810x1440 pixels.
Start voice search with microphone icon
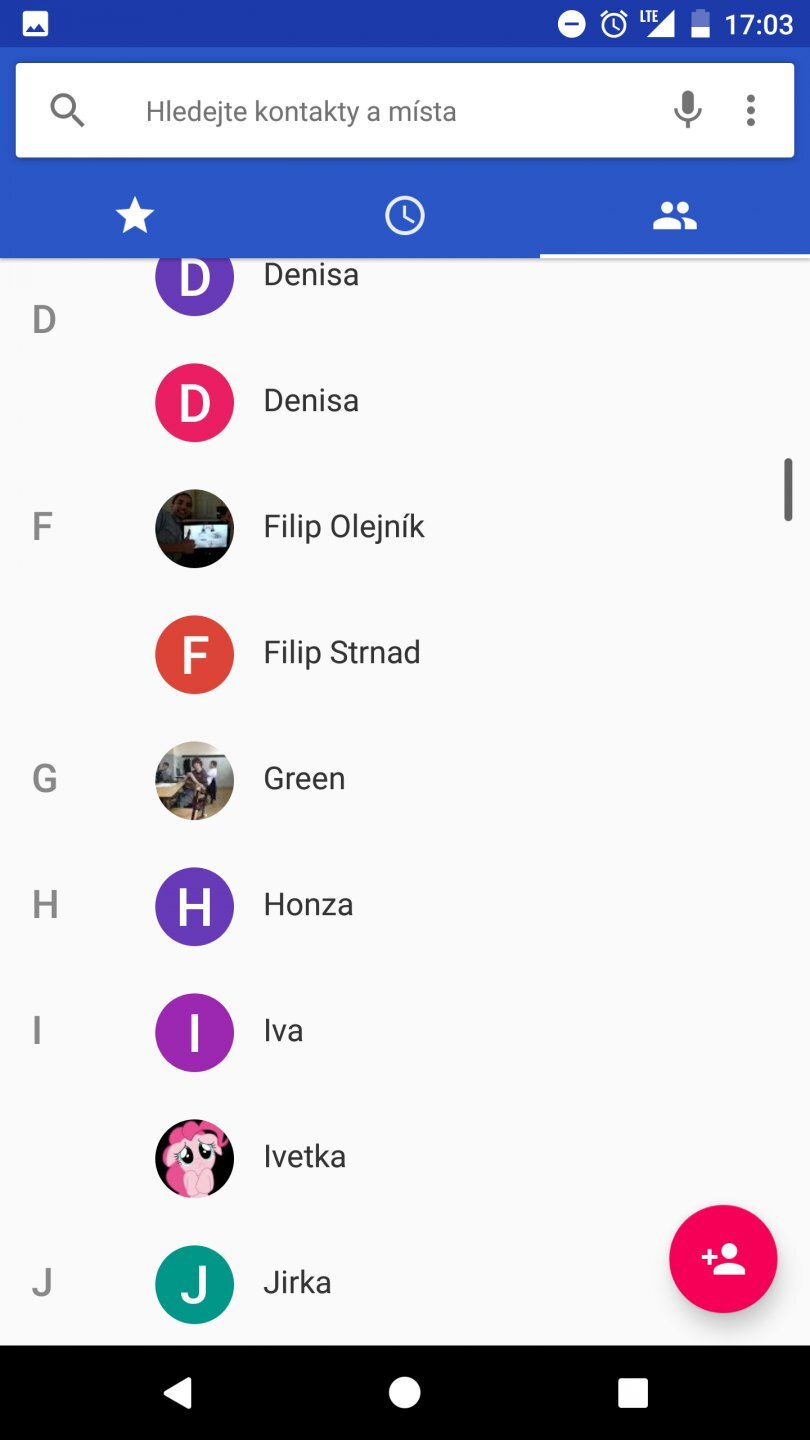pyautogui.click(x=687, y=110)
